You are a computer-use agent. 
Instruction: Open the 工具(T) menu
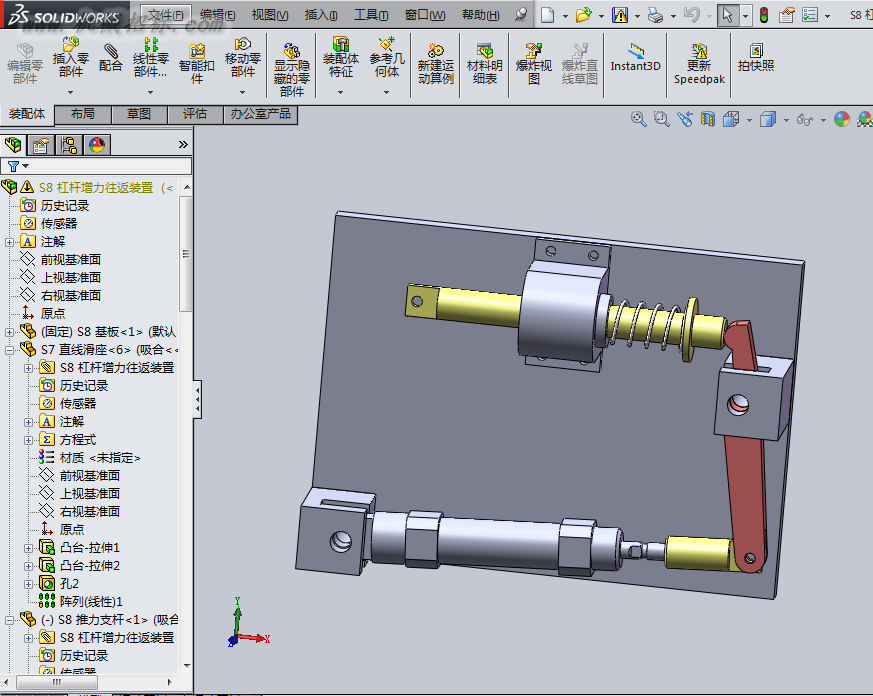pyautogui.click(x=371, y=15)
